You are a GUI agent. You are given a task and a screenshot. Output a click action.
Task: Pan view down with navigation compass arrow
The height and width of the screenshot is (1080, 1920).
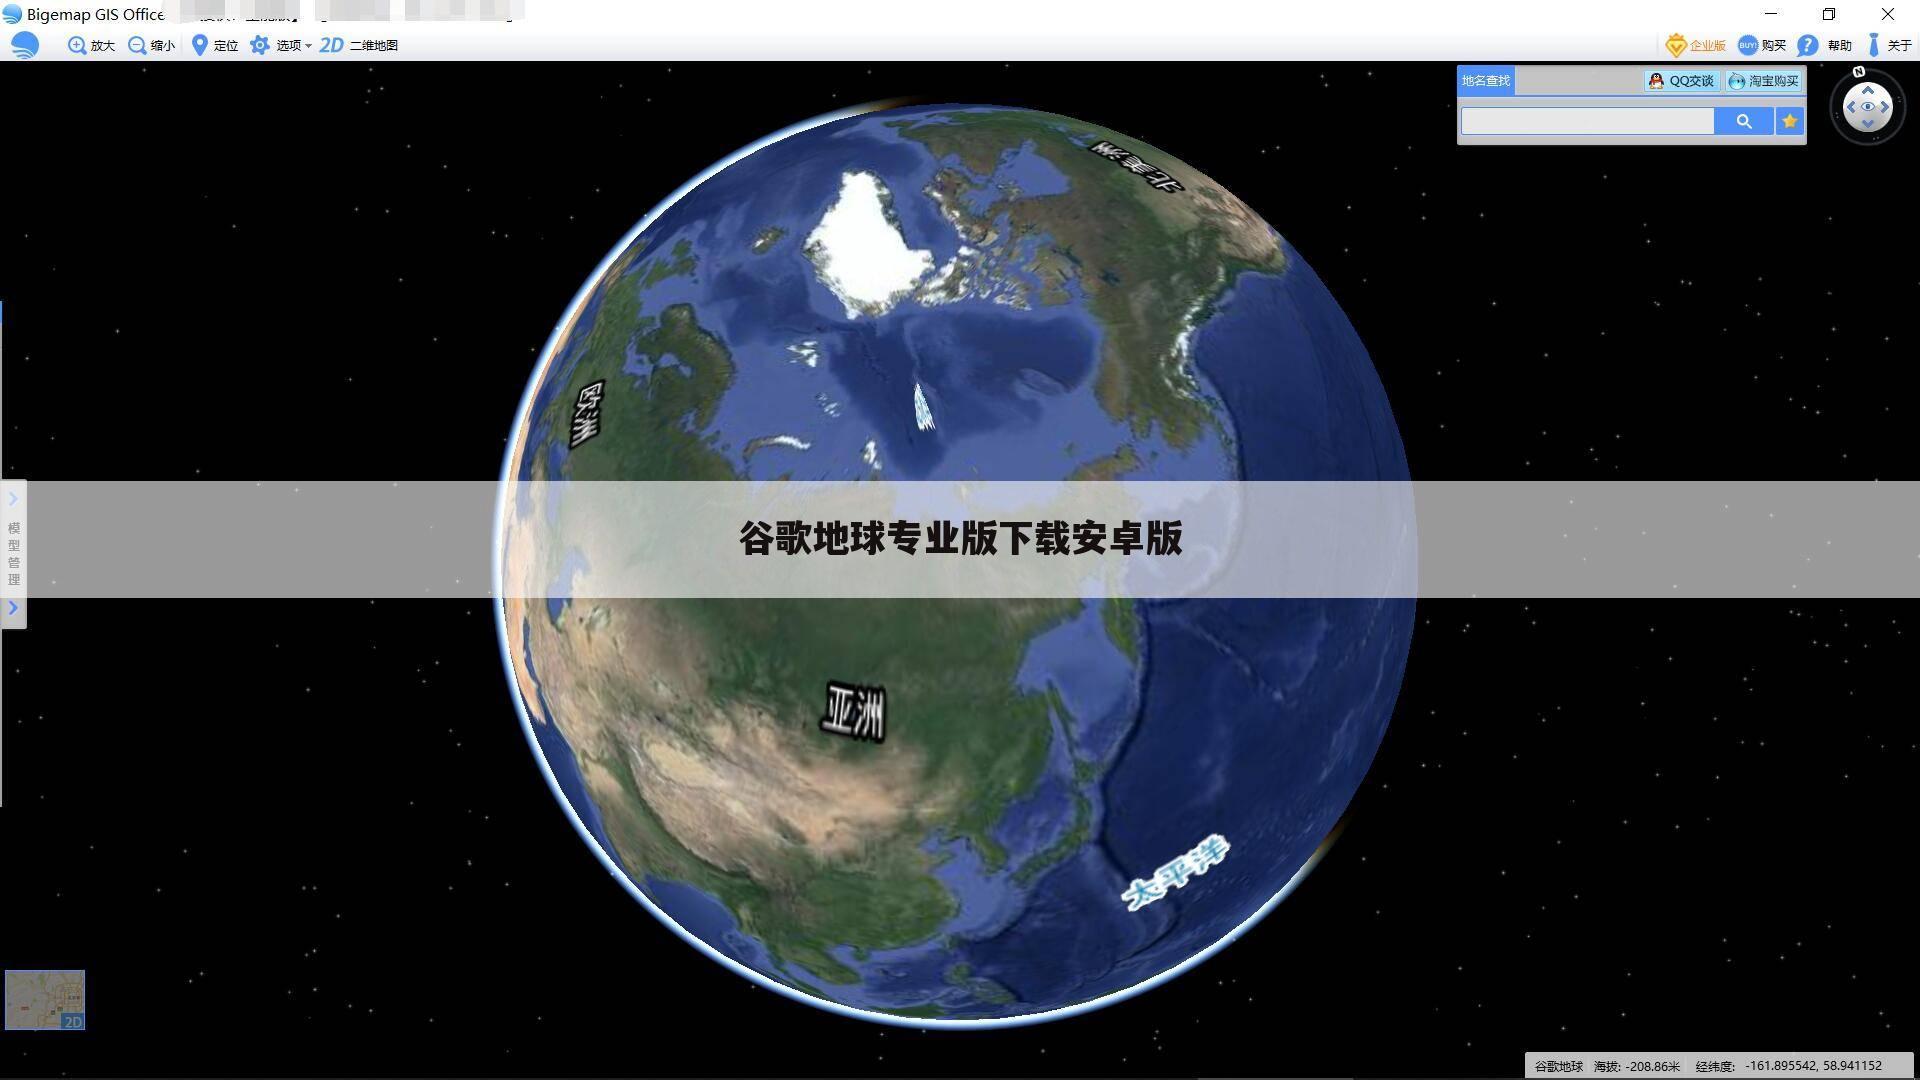click(1867, 123)
